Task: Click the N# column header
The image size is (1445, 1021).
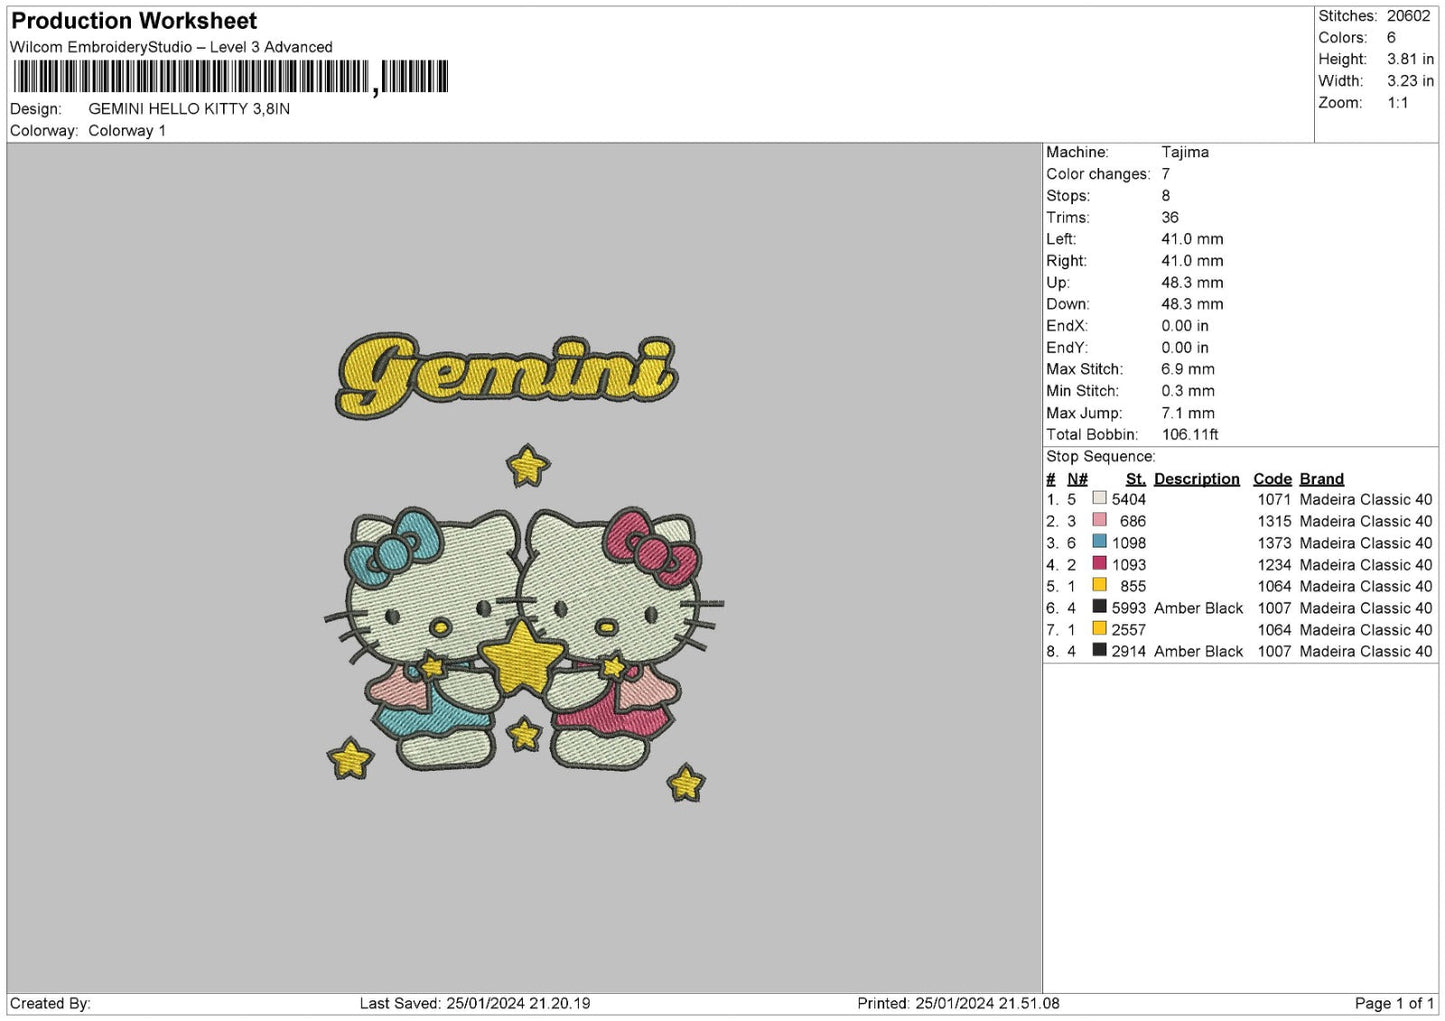Action: coord(1077,479)
